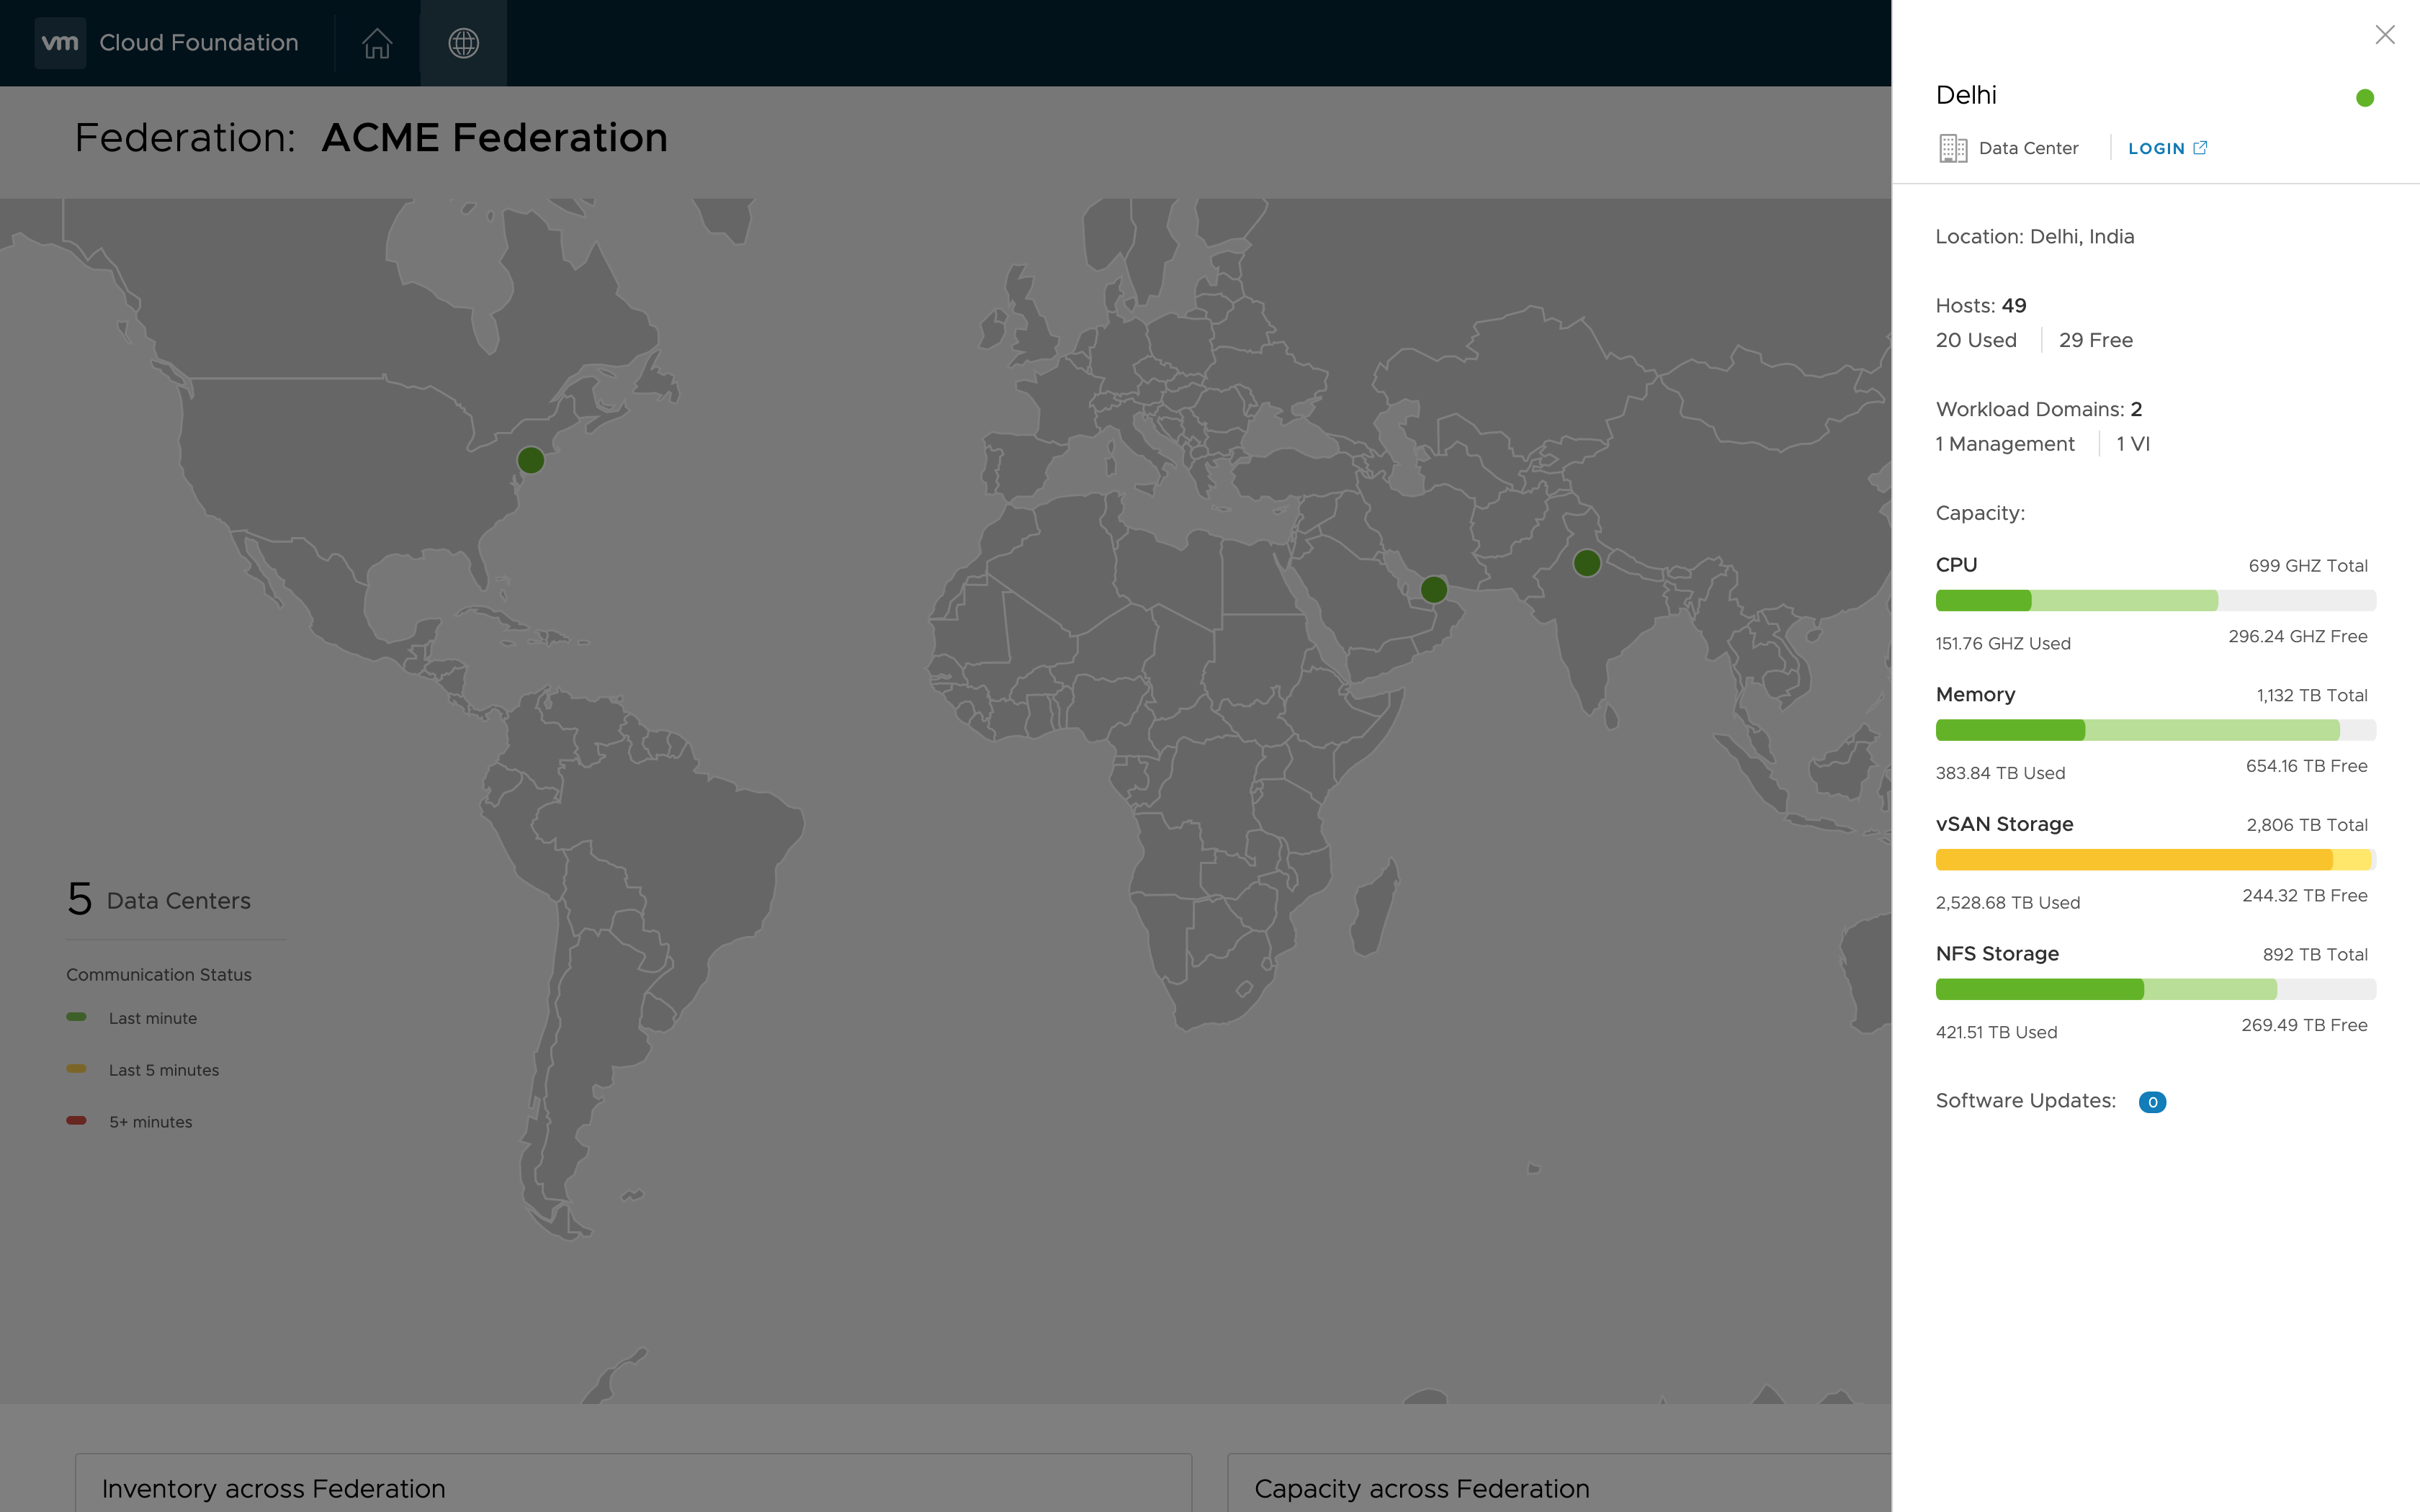Click the 2,806 TB Total value

pyautogui.click(x=2307, y=825)
